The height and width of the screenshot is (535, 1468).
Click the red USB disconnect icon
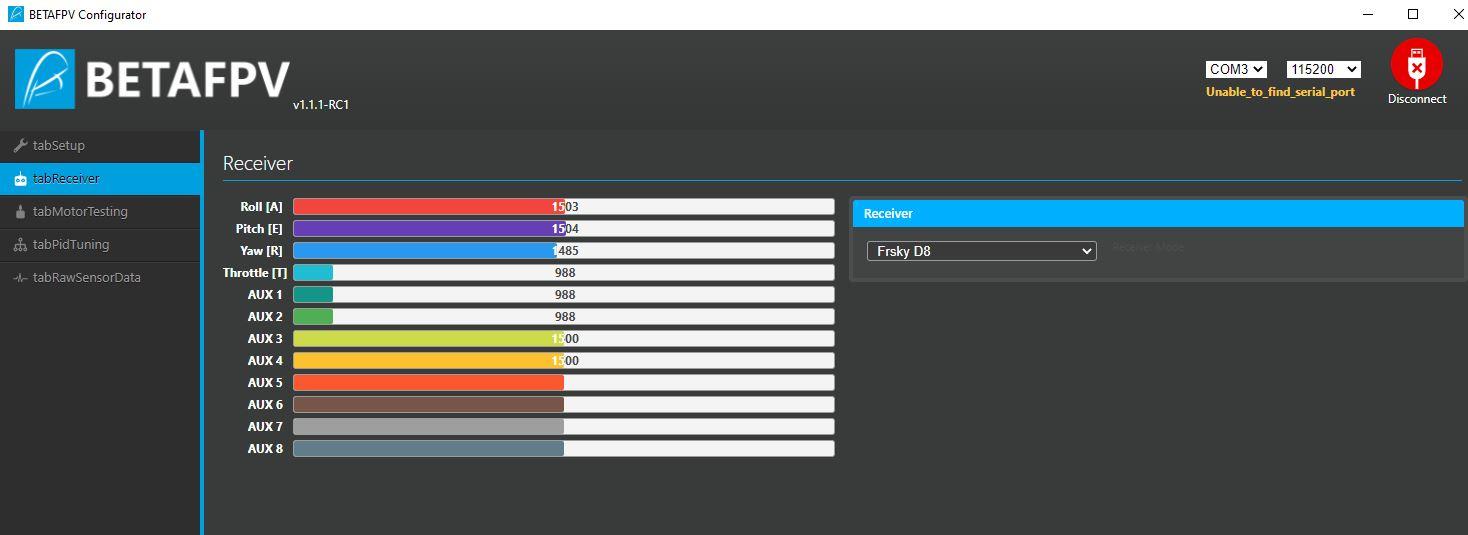click(1416, 65)
